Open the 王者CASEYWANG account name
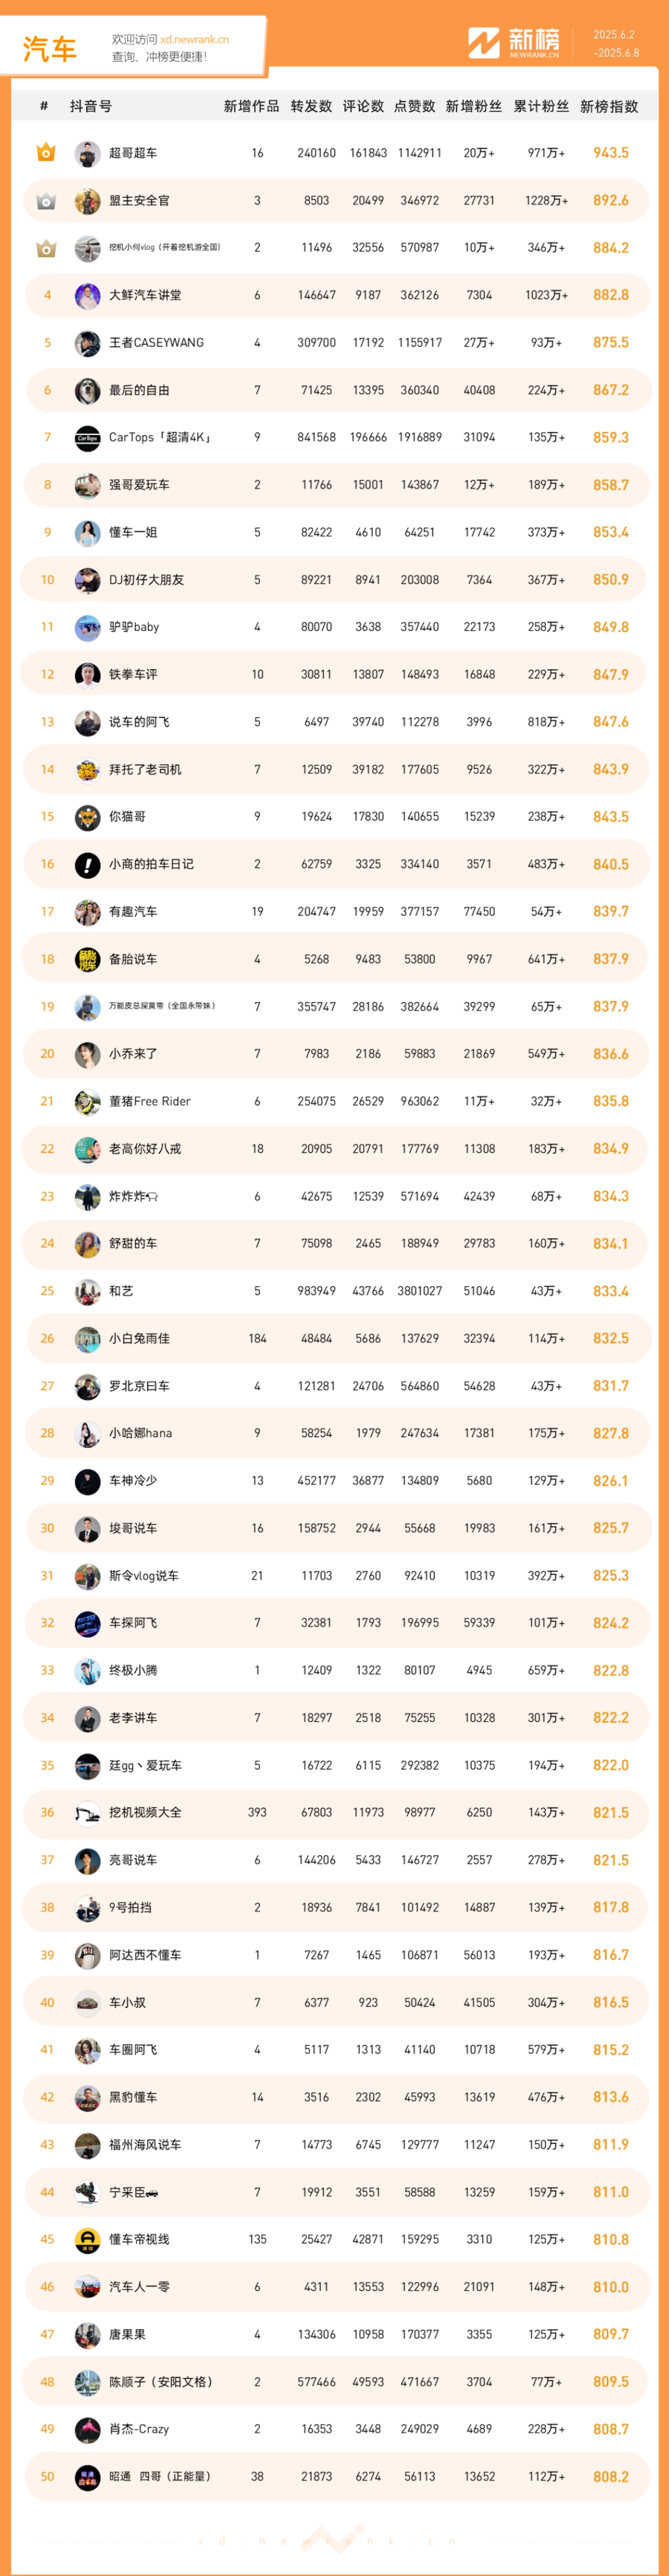 156,343
